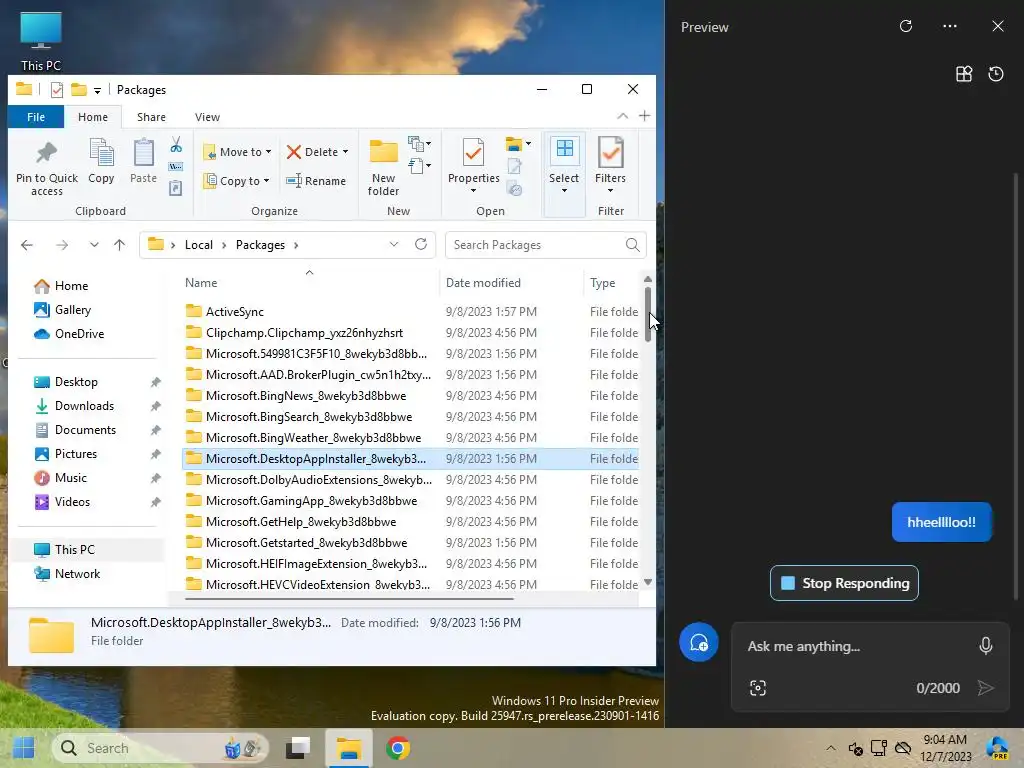This screenshot has width=1024, height=768.
Task: Open Downloads in navigation pane
Action: pyautogui.click(x=84, y=406)
